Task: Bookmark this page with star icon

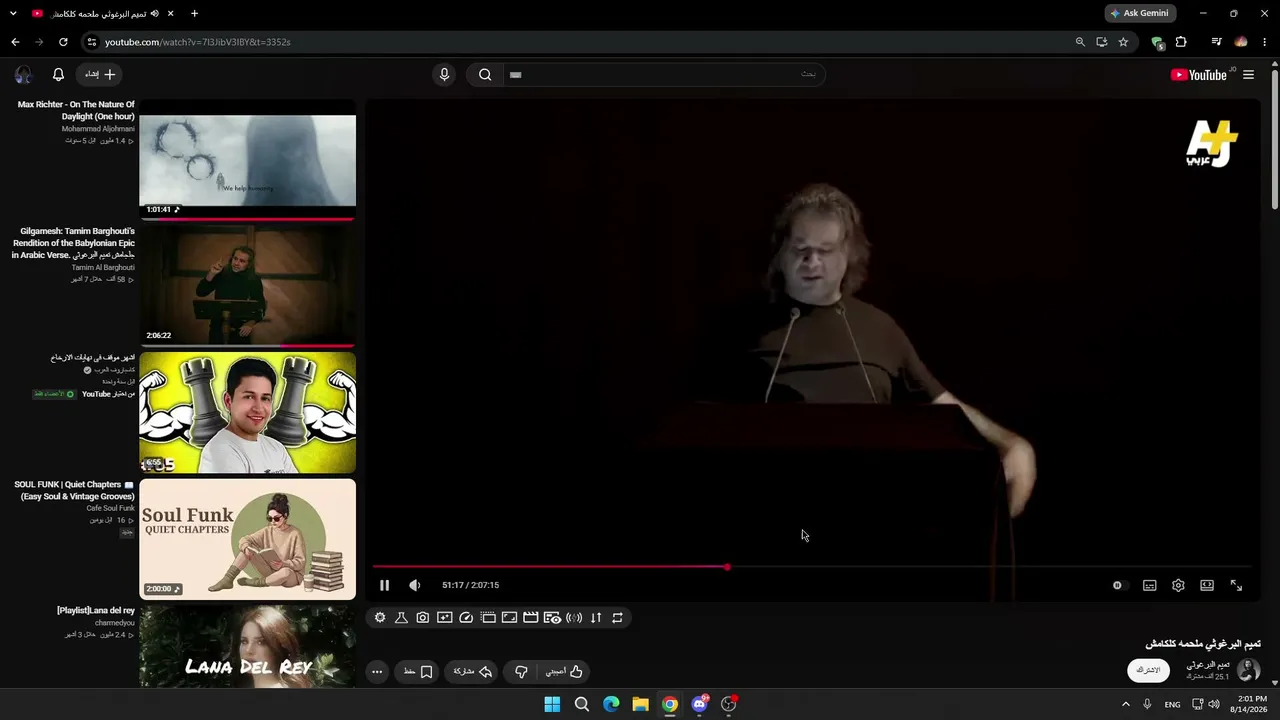Action: [1123, 42]
